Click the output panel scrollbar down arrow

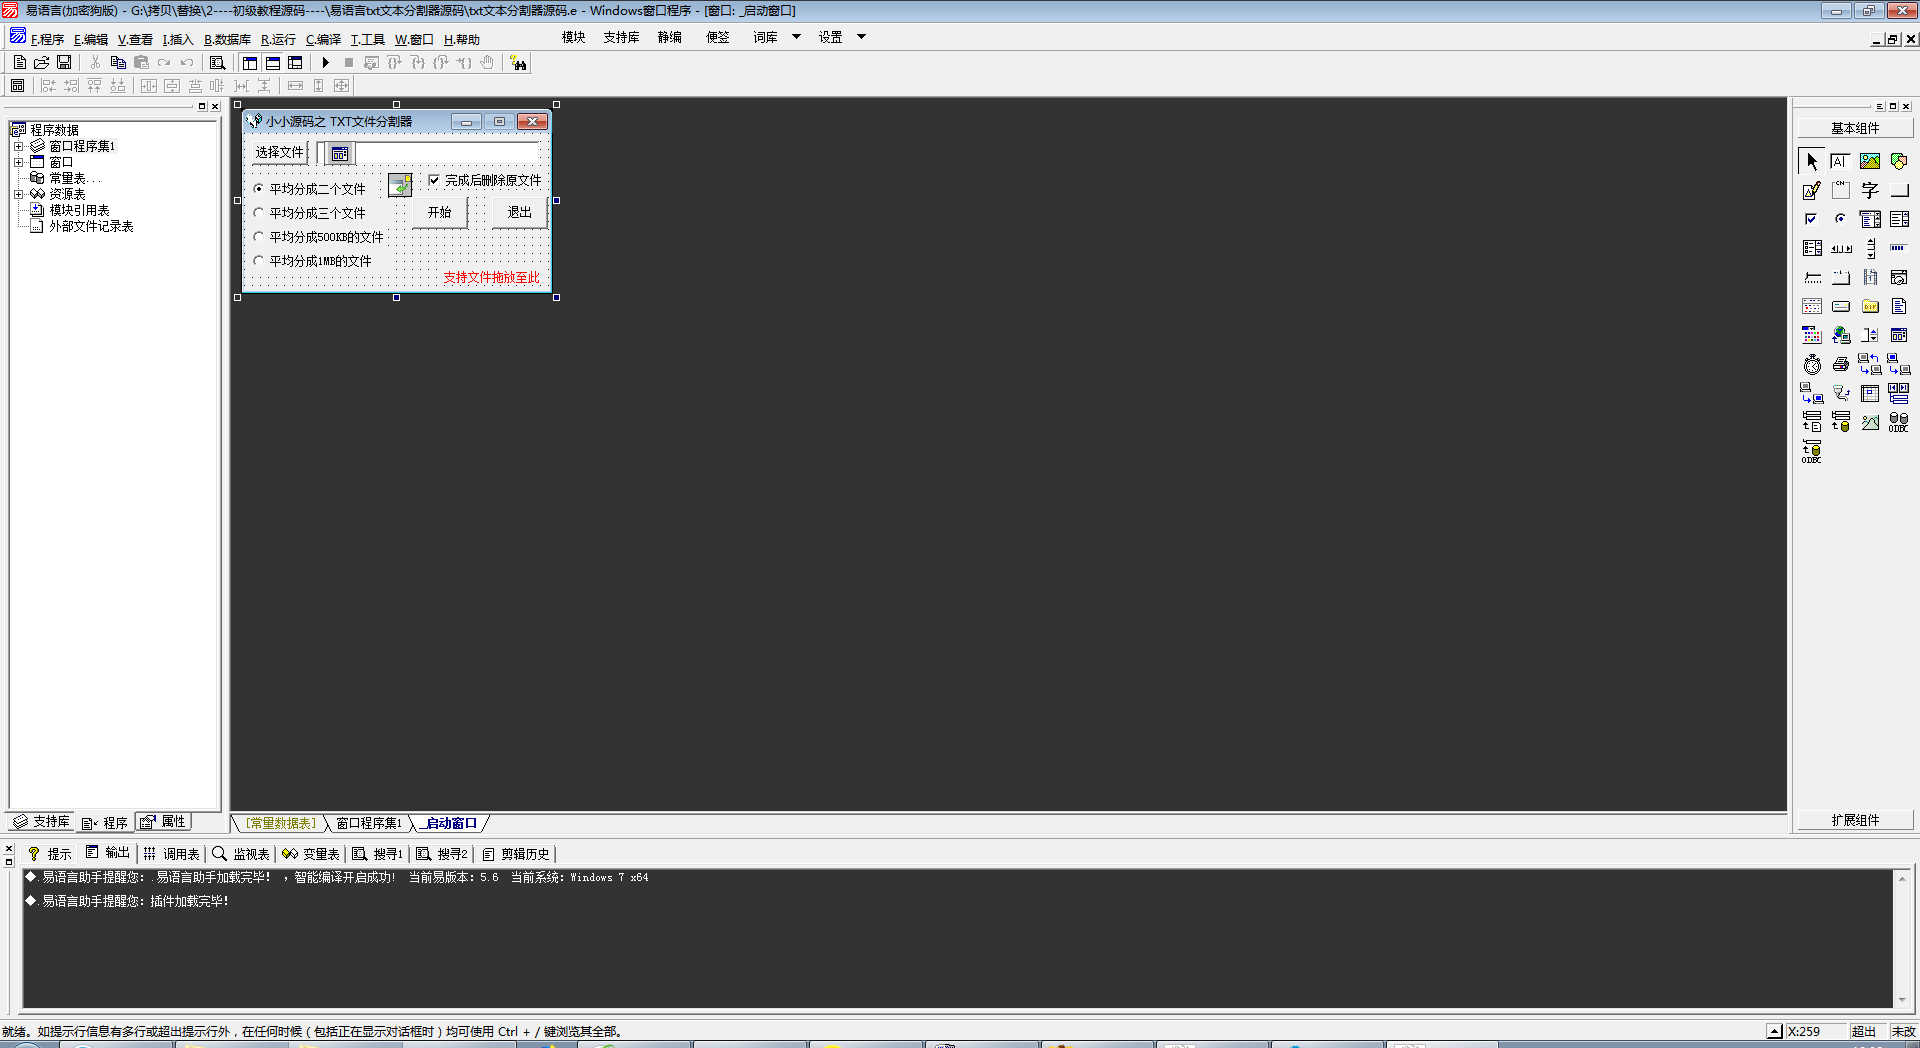coord(1902,999)
